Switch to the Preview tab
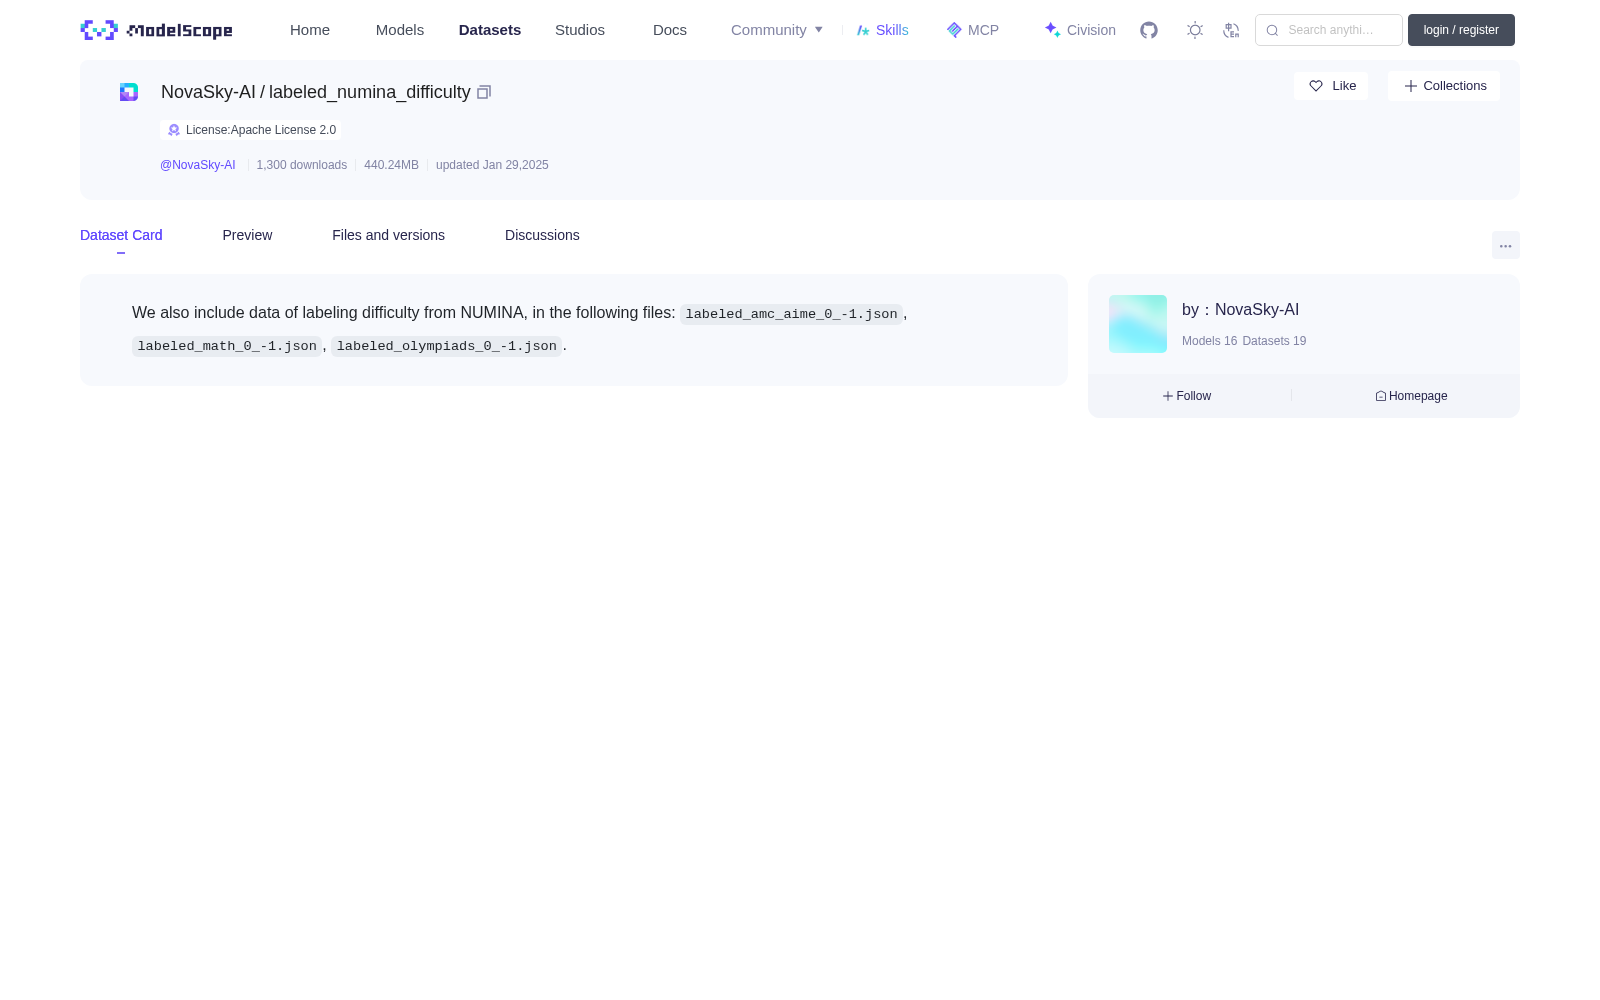Viewport: 1600px width, 1000px height. click(x=247, y=235)
